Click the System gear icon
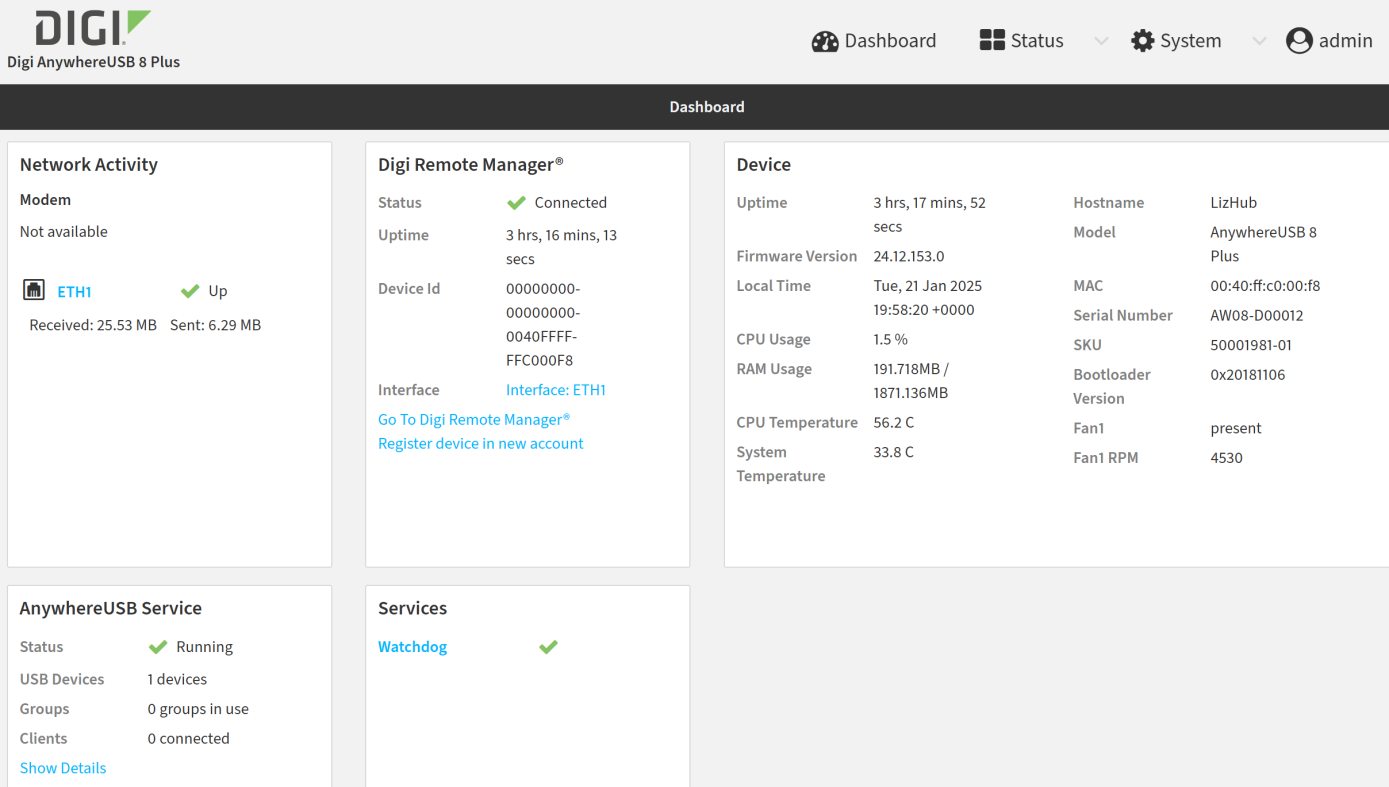 point(1142,41)
